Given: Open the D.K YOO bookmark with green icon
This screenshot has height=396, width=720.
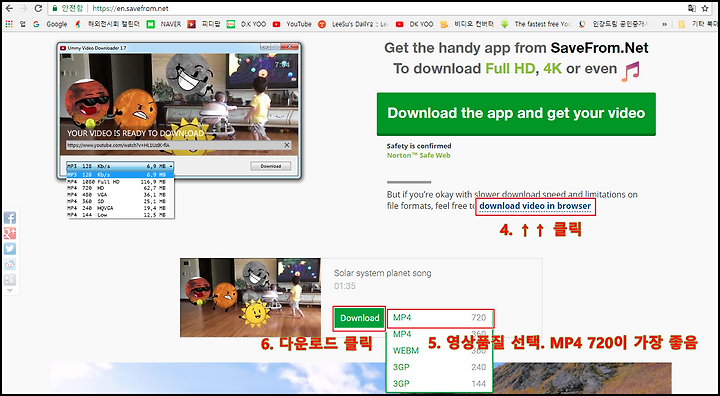Looking at the screenshot, I should pos(247,24).
